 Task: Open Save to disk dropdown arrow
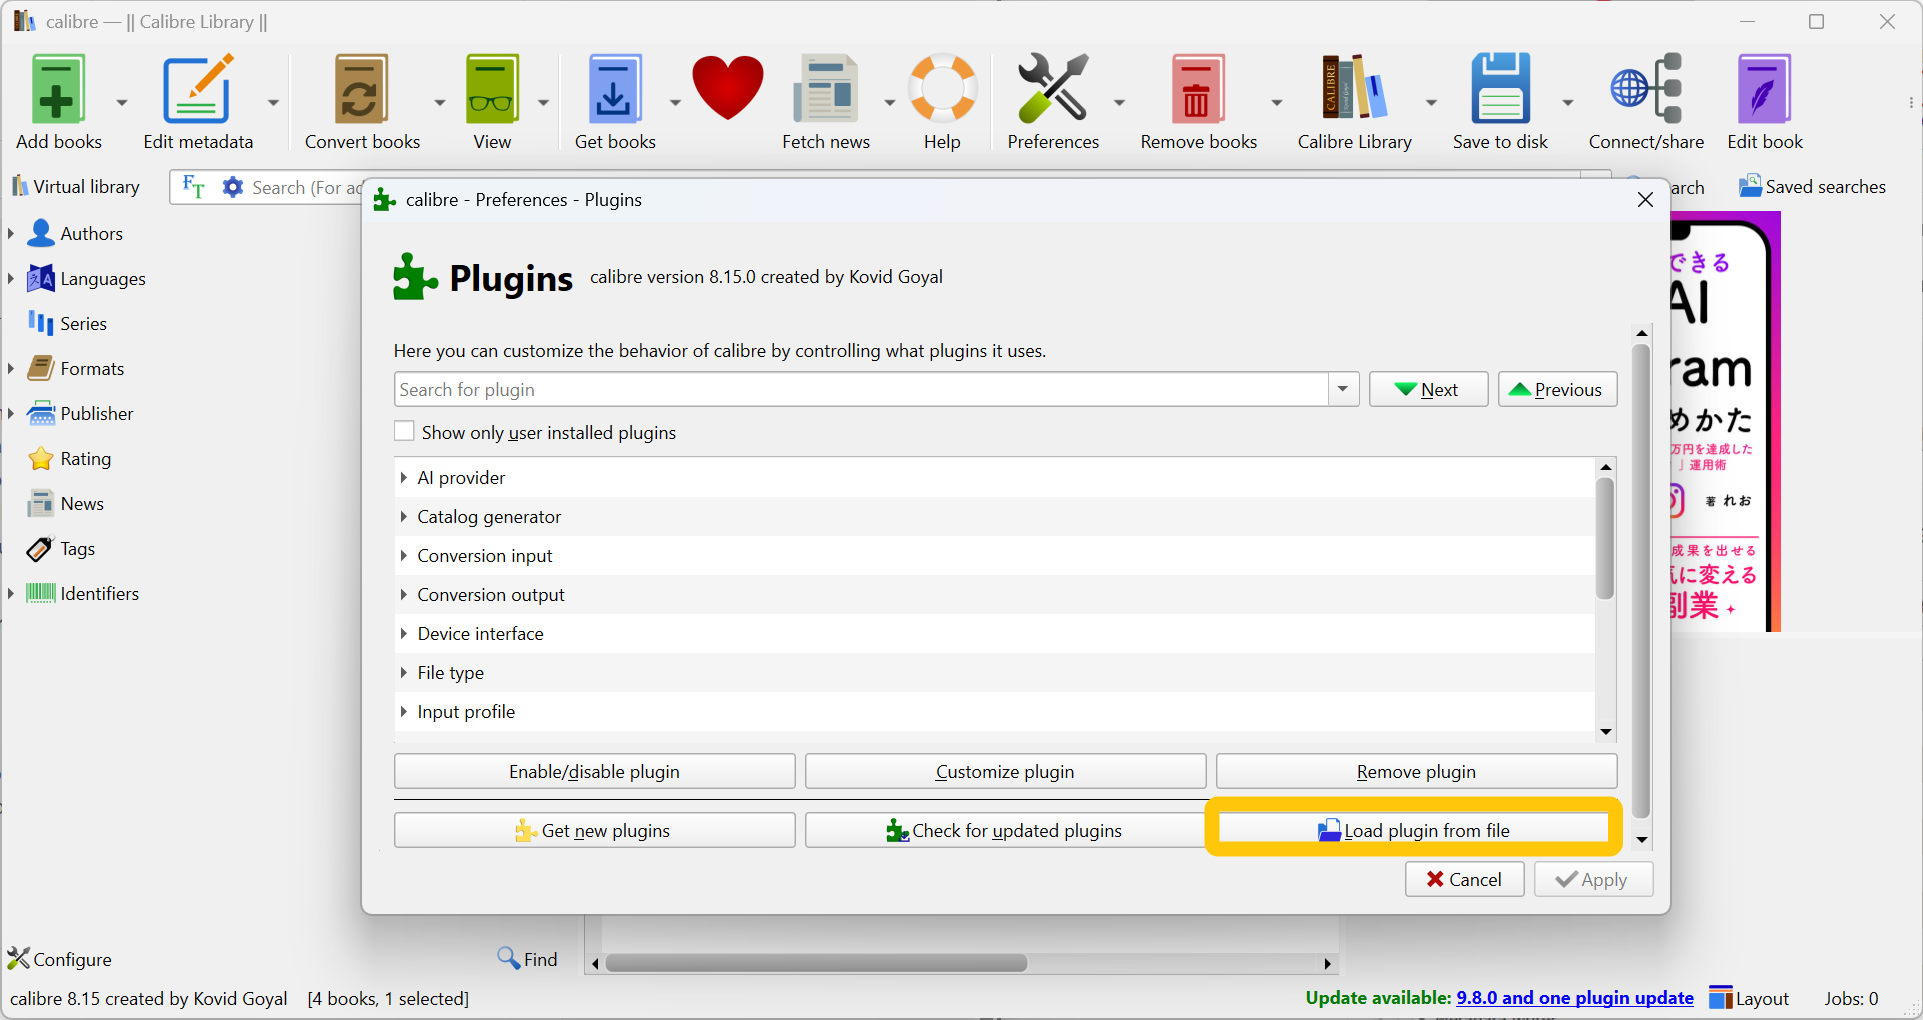(1567, 102)
